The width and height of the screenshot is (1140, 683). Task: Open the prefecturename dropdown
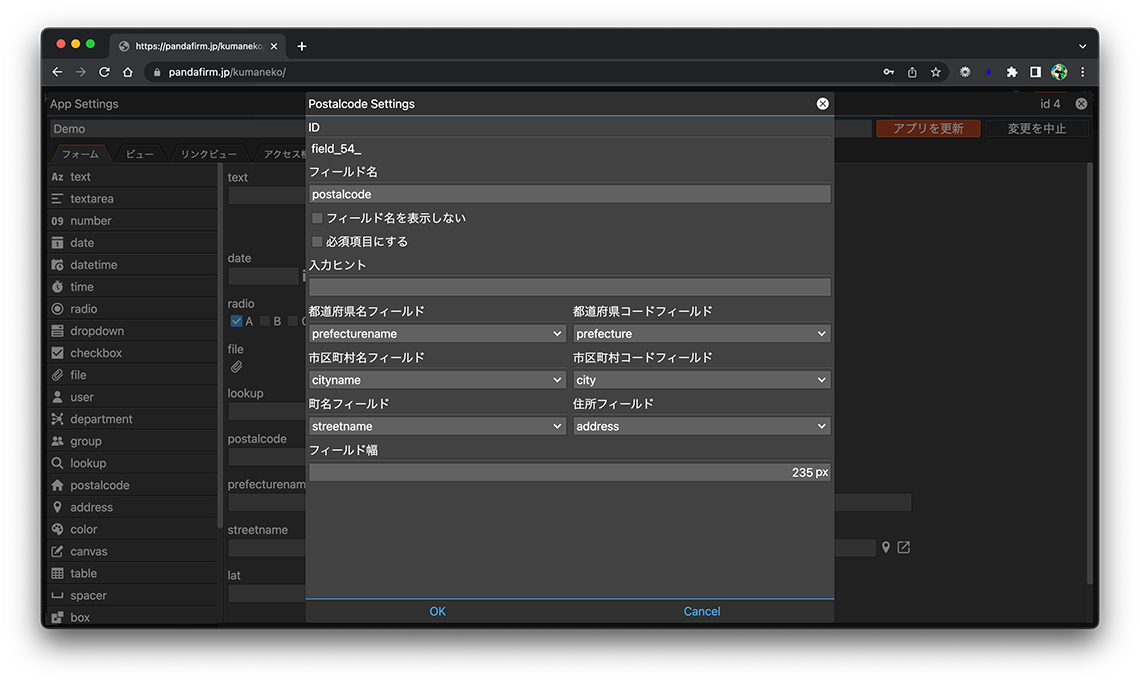point(437,334)
